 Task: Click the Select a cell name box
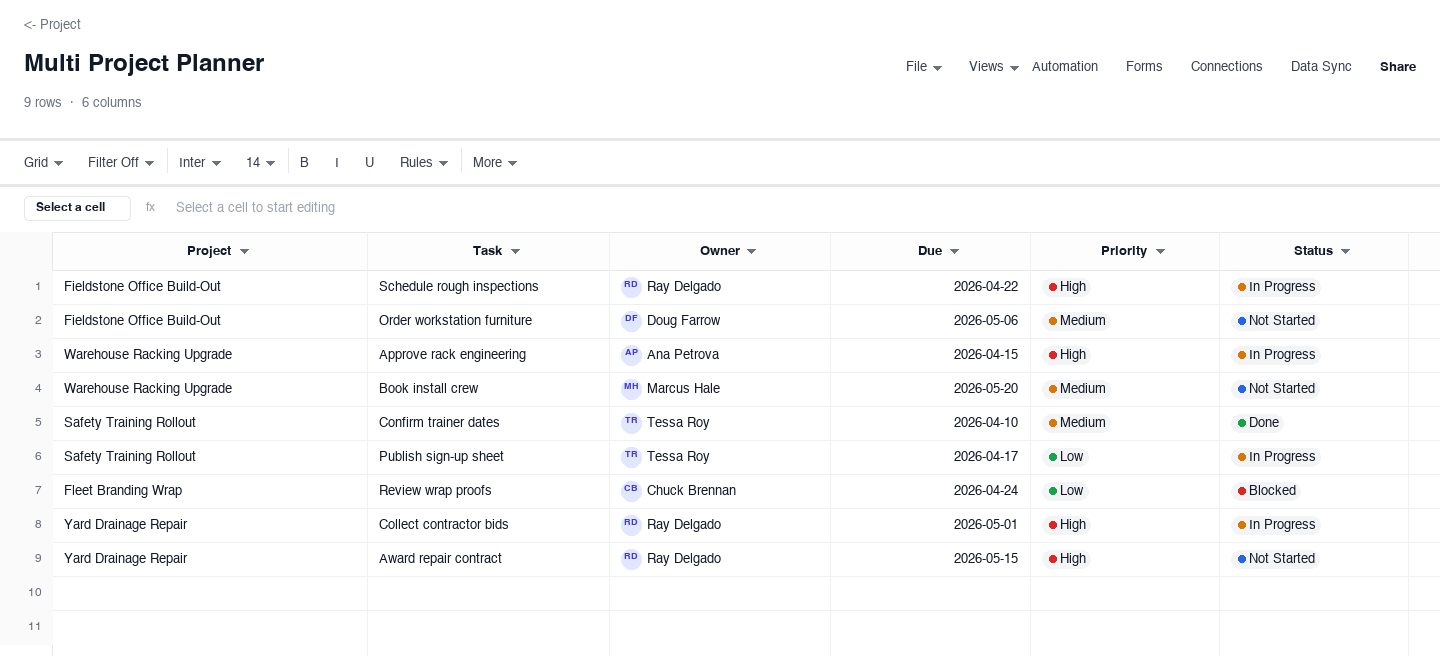coord(77,208)
